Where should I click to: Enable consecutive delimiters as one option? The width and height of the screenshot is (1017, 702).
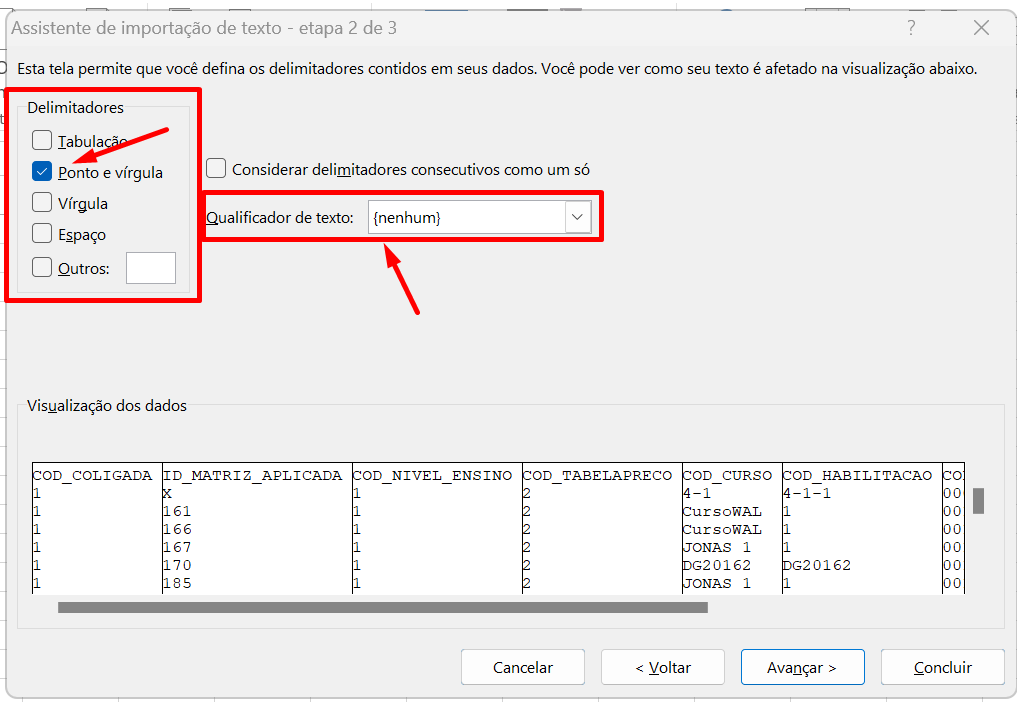click(x=216, y=169)
